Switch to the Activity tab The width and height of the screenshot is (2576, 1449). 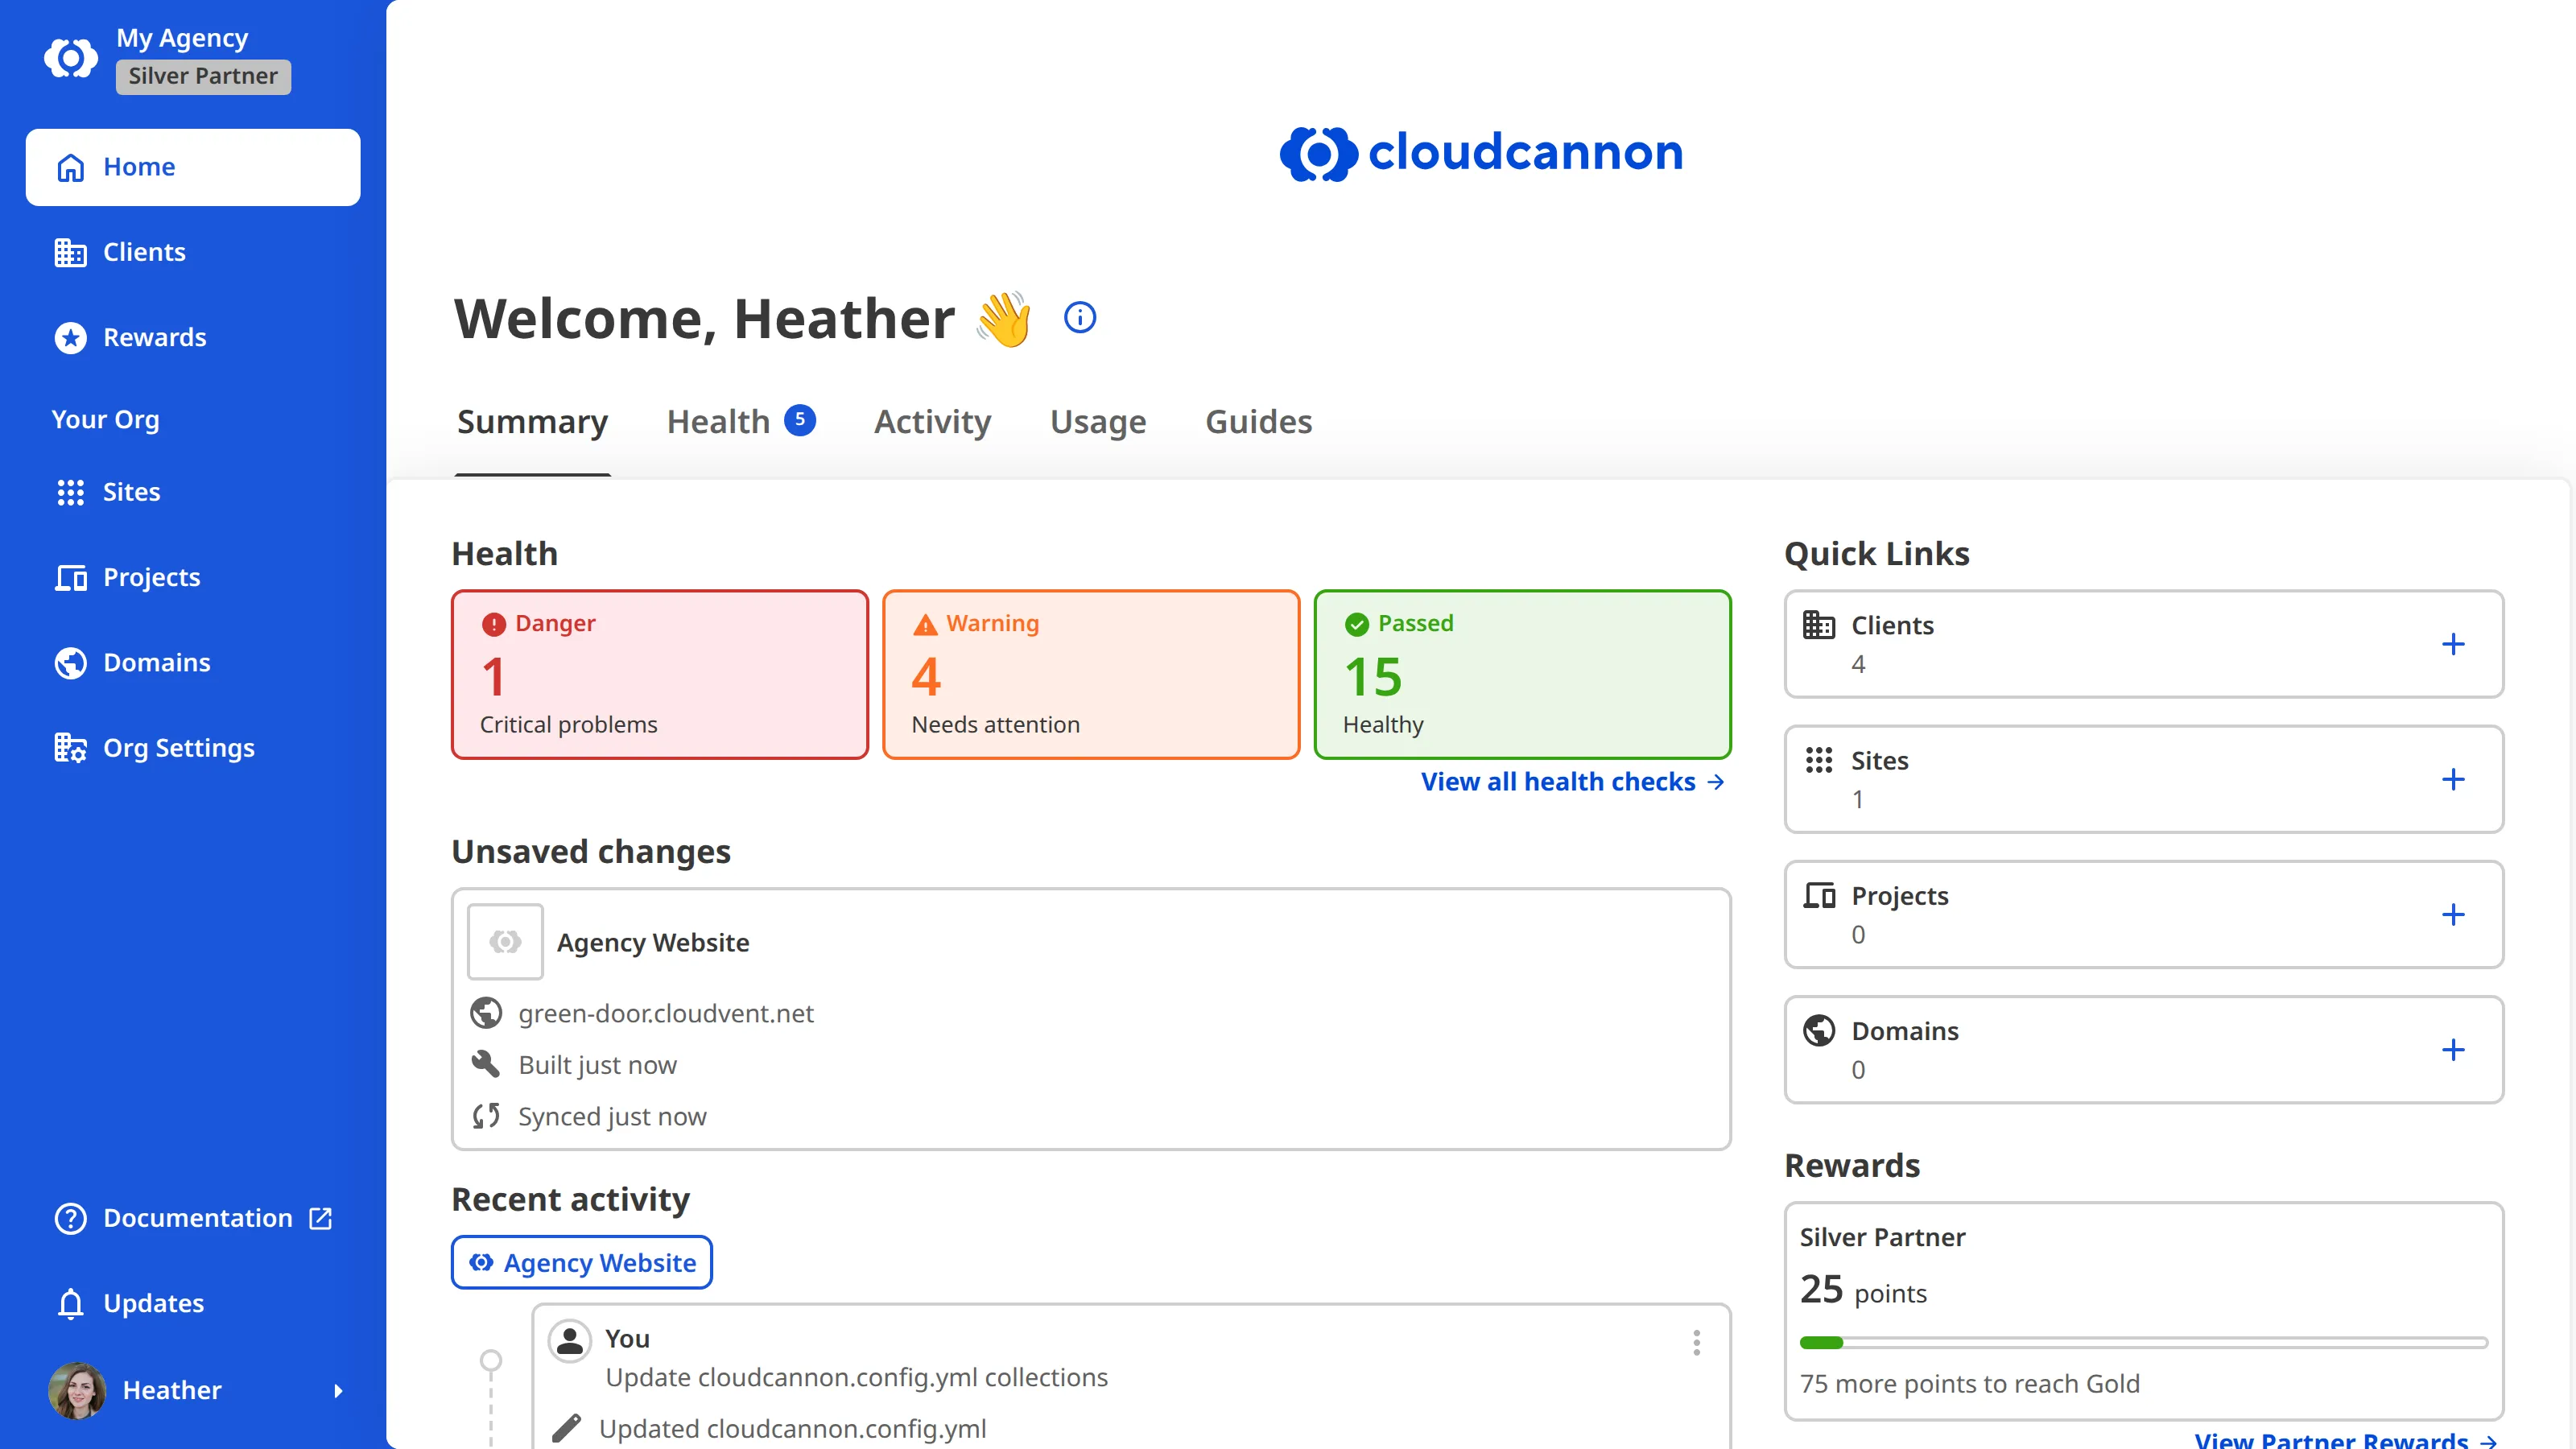tap(932, 422)
